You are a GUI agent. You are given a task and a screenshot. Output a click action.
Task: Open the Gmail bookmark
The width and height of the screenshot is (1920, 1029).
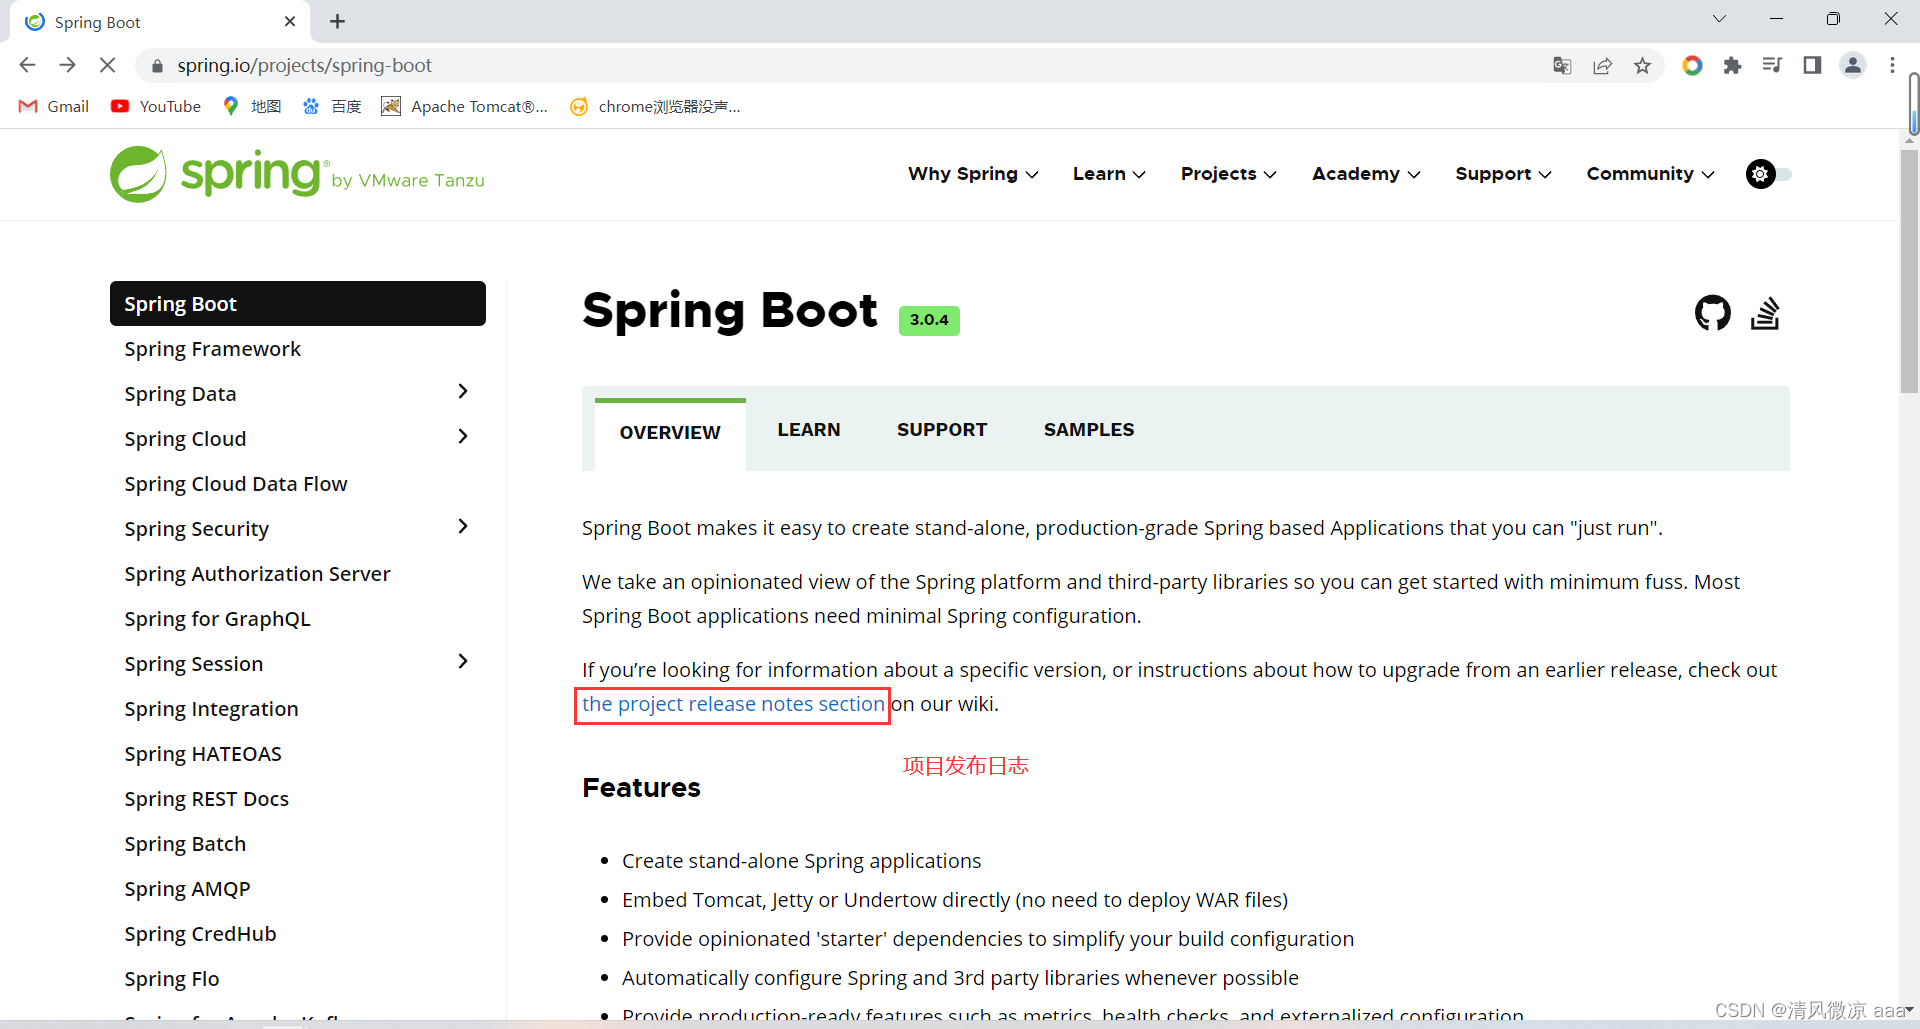click(54, 106)
